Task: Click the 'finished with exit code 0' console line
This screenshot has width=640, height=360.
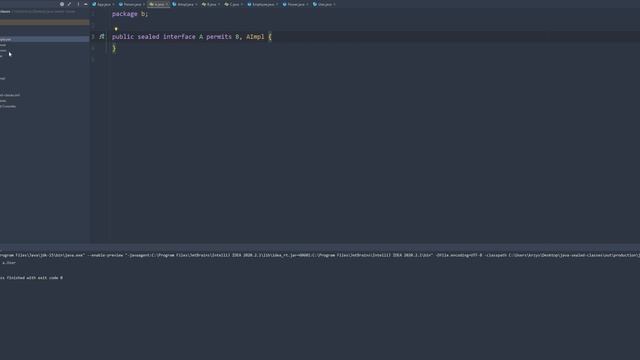Action: pos(31,278)
